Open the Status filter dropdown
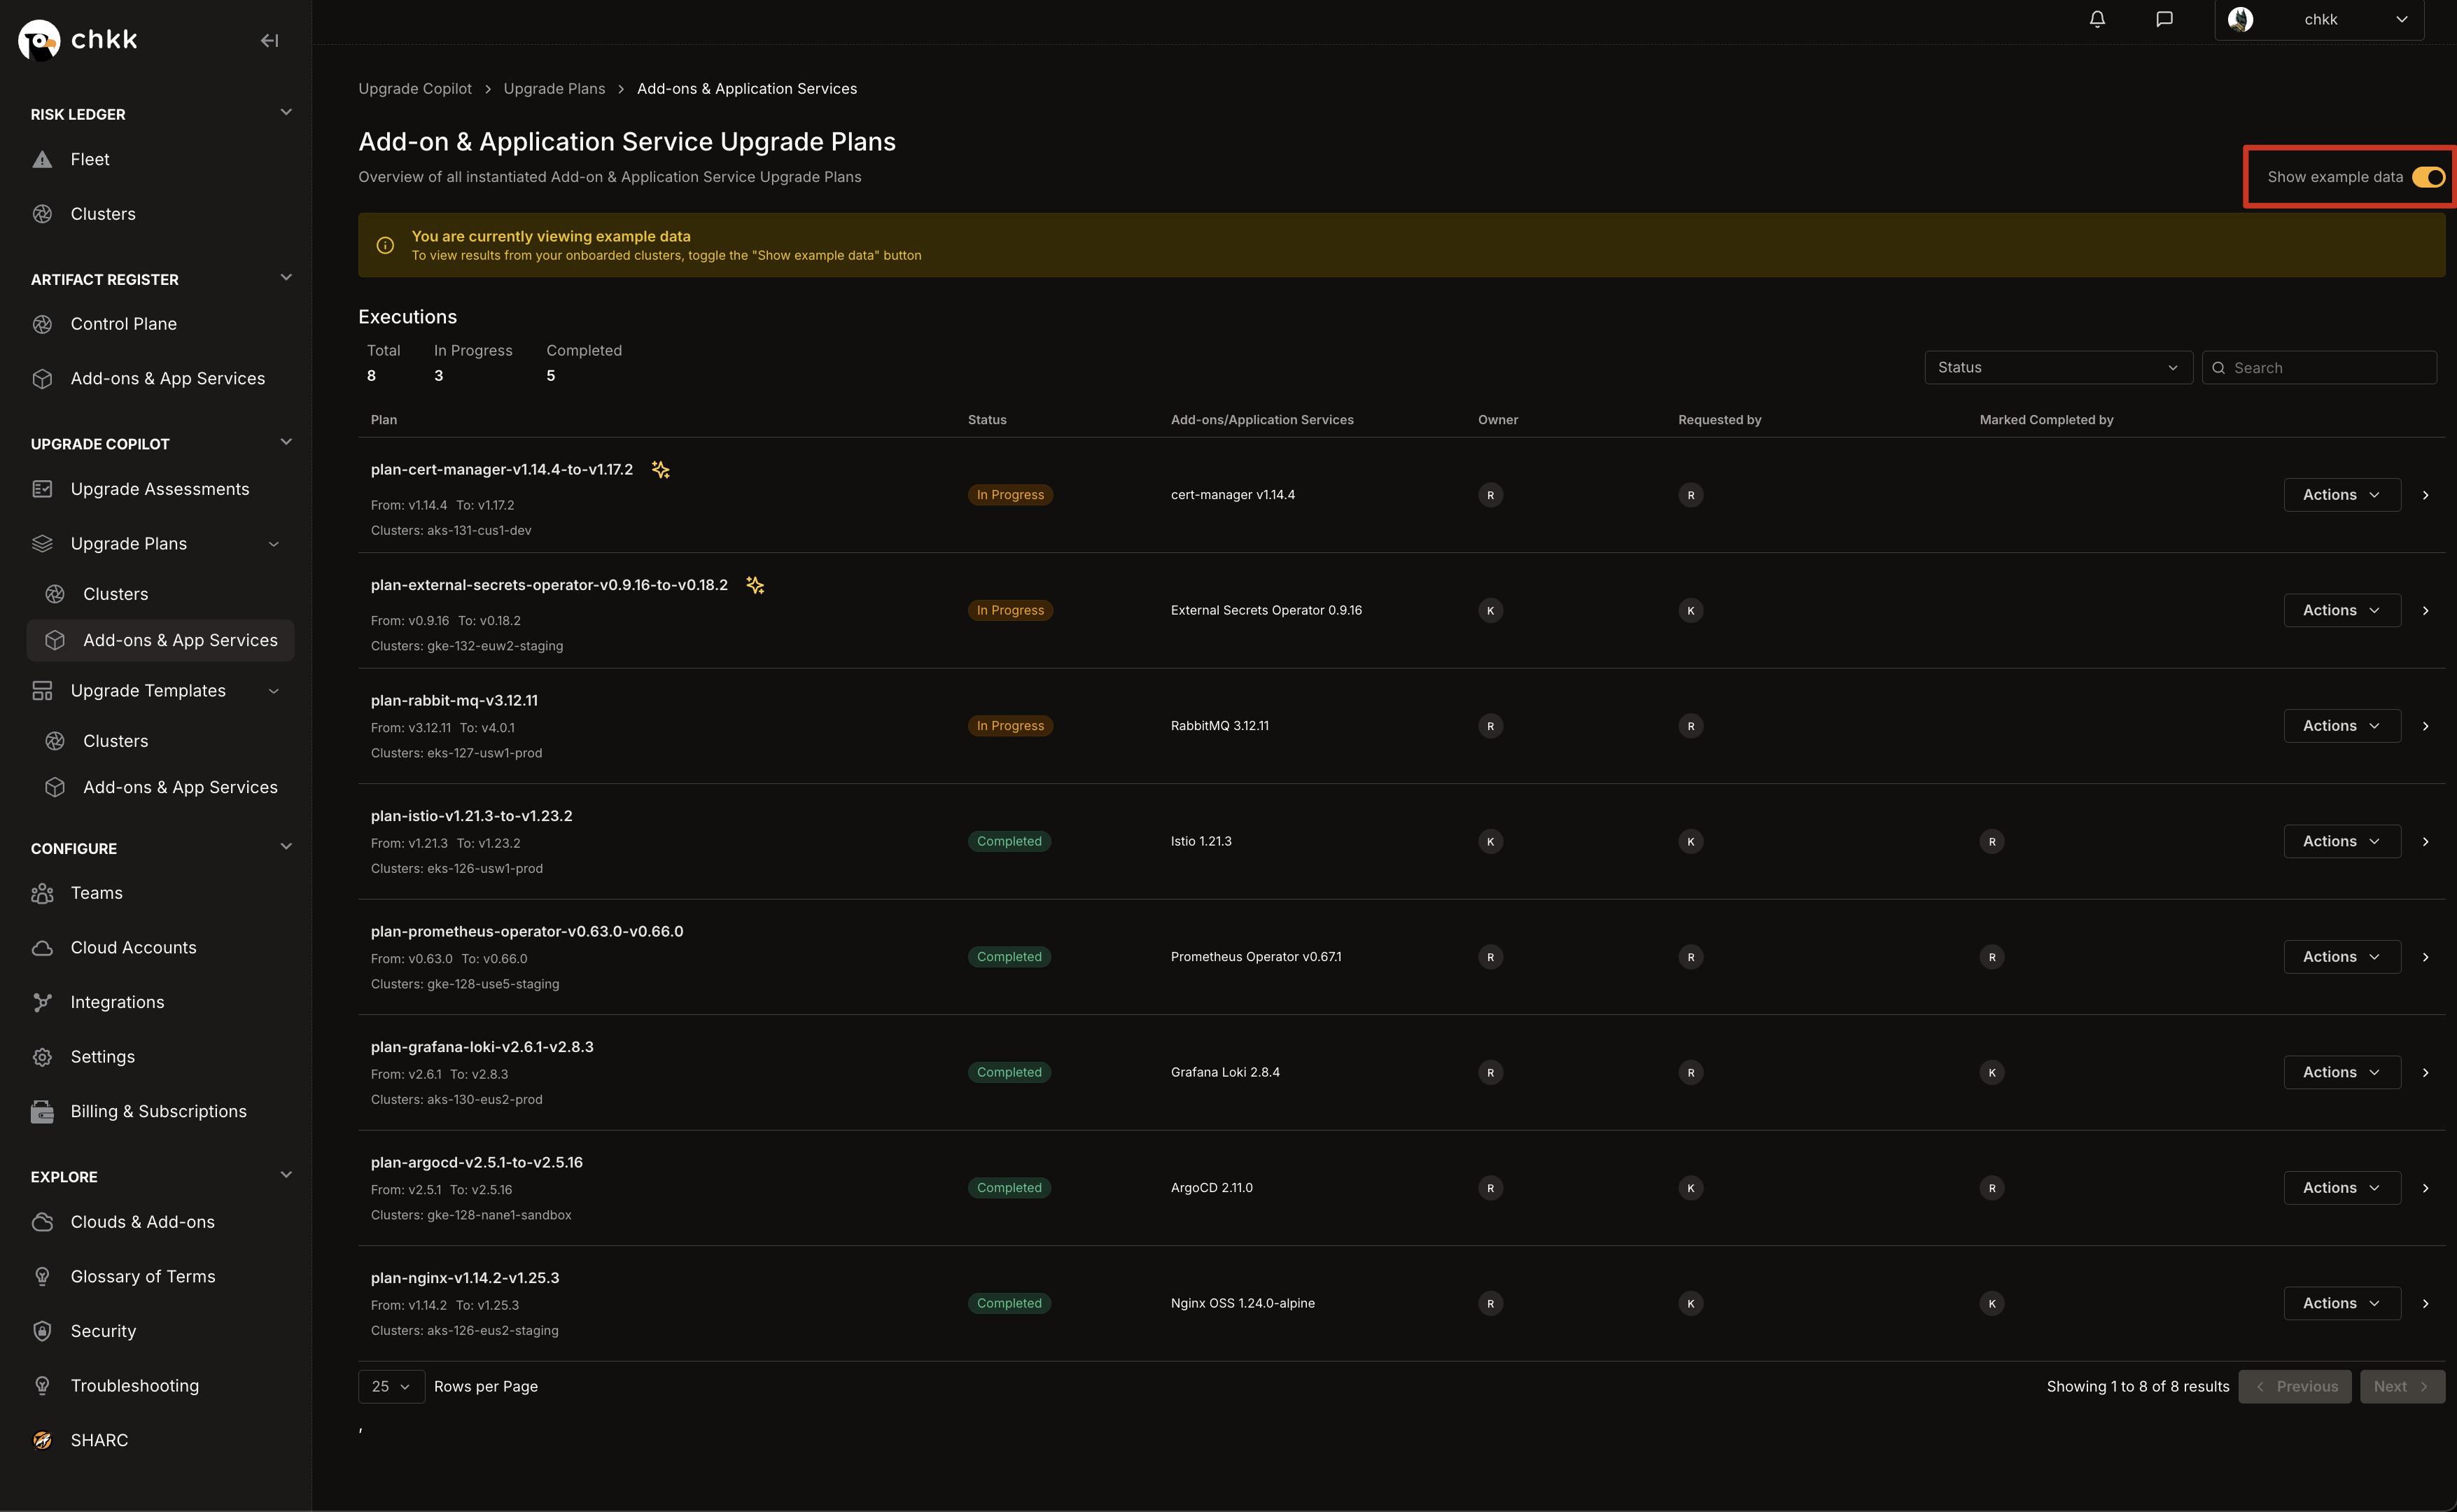Image resolution: width=2457 pixels, height=1512 pixels. pos(2057,367)
